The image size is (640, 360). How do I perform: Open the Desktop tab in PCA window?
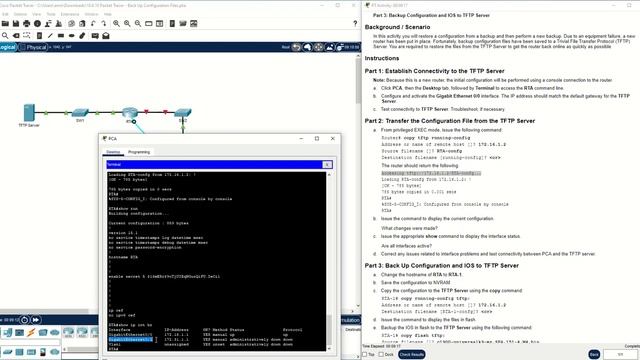(113, 152)
